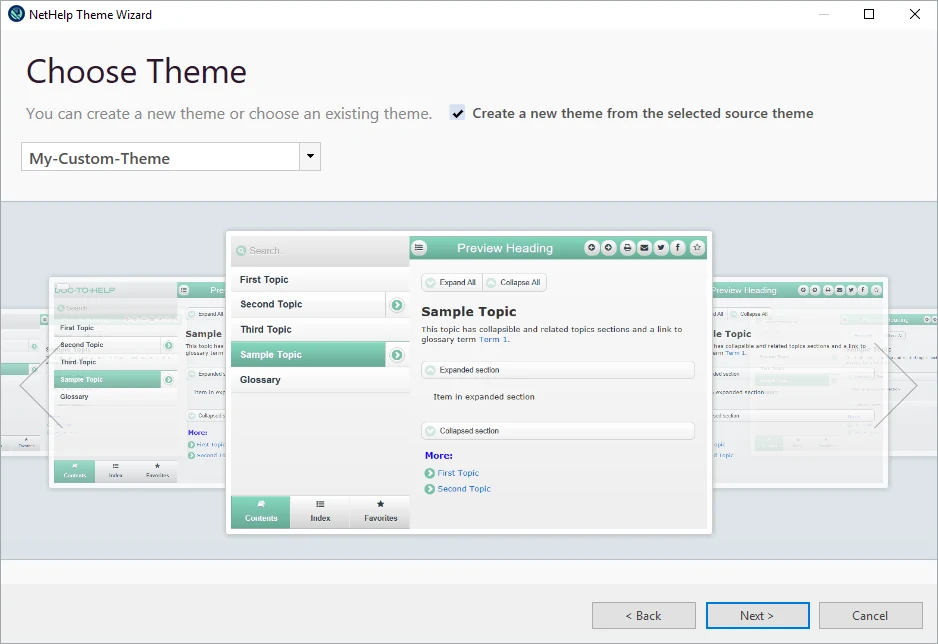938x644 pixels.
Task: Click the 'Preview Heading' title text
Action: click(x=505, y=248)
